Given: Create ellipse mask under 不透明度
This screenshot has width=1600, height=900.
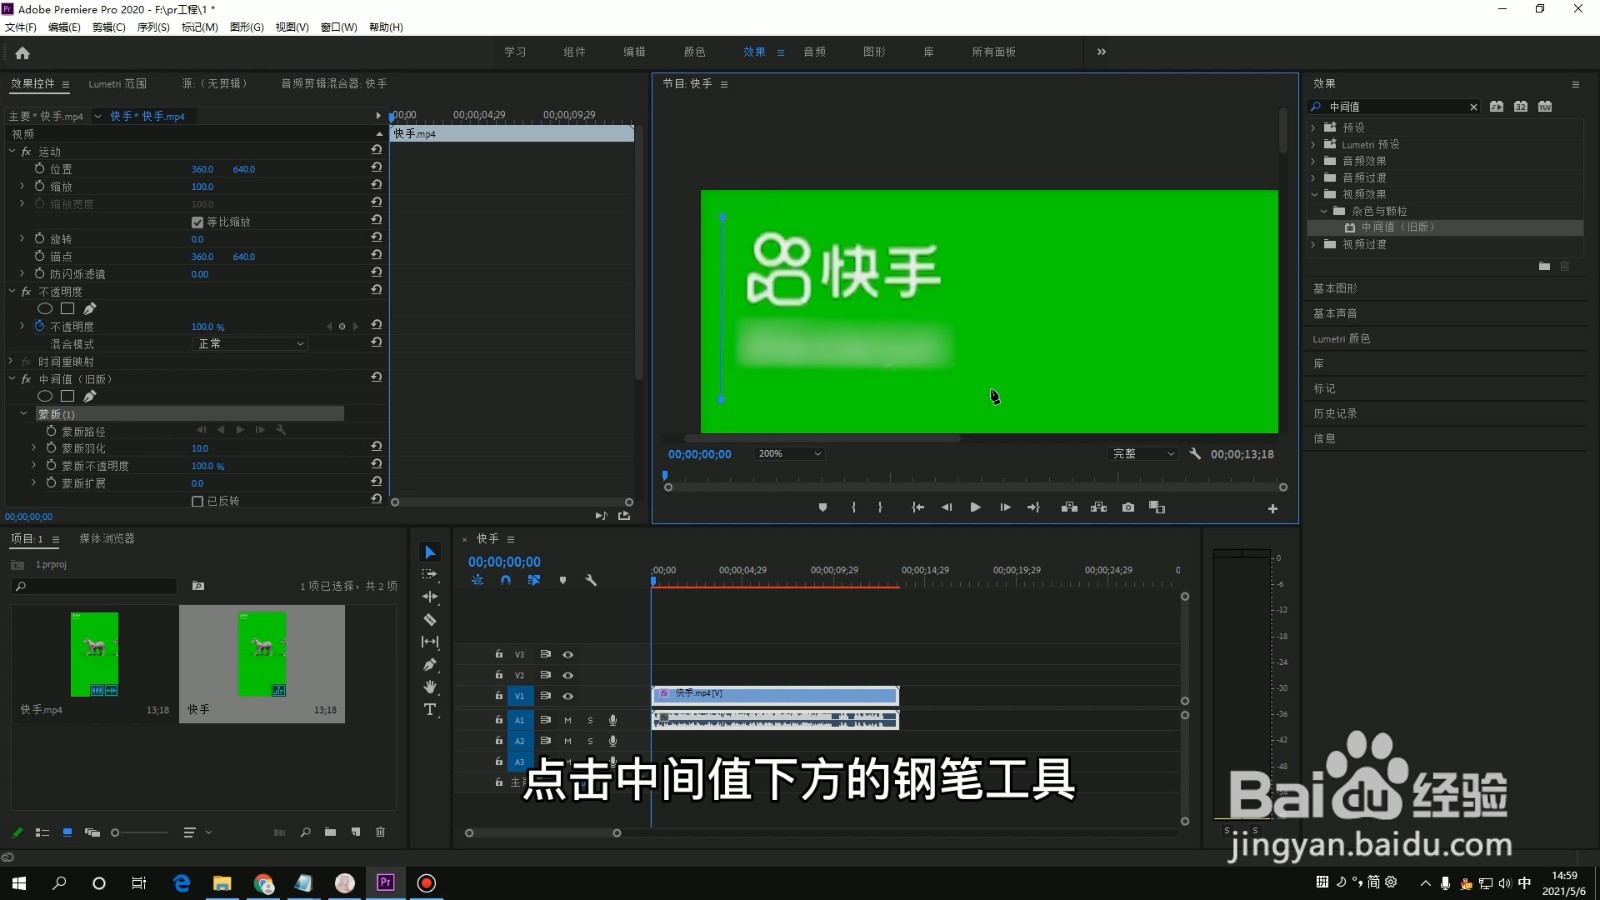Looking at the screenshot, I should click(x=45, y=309).
